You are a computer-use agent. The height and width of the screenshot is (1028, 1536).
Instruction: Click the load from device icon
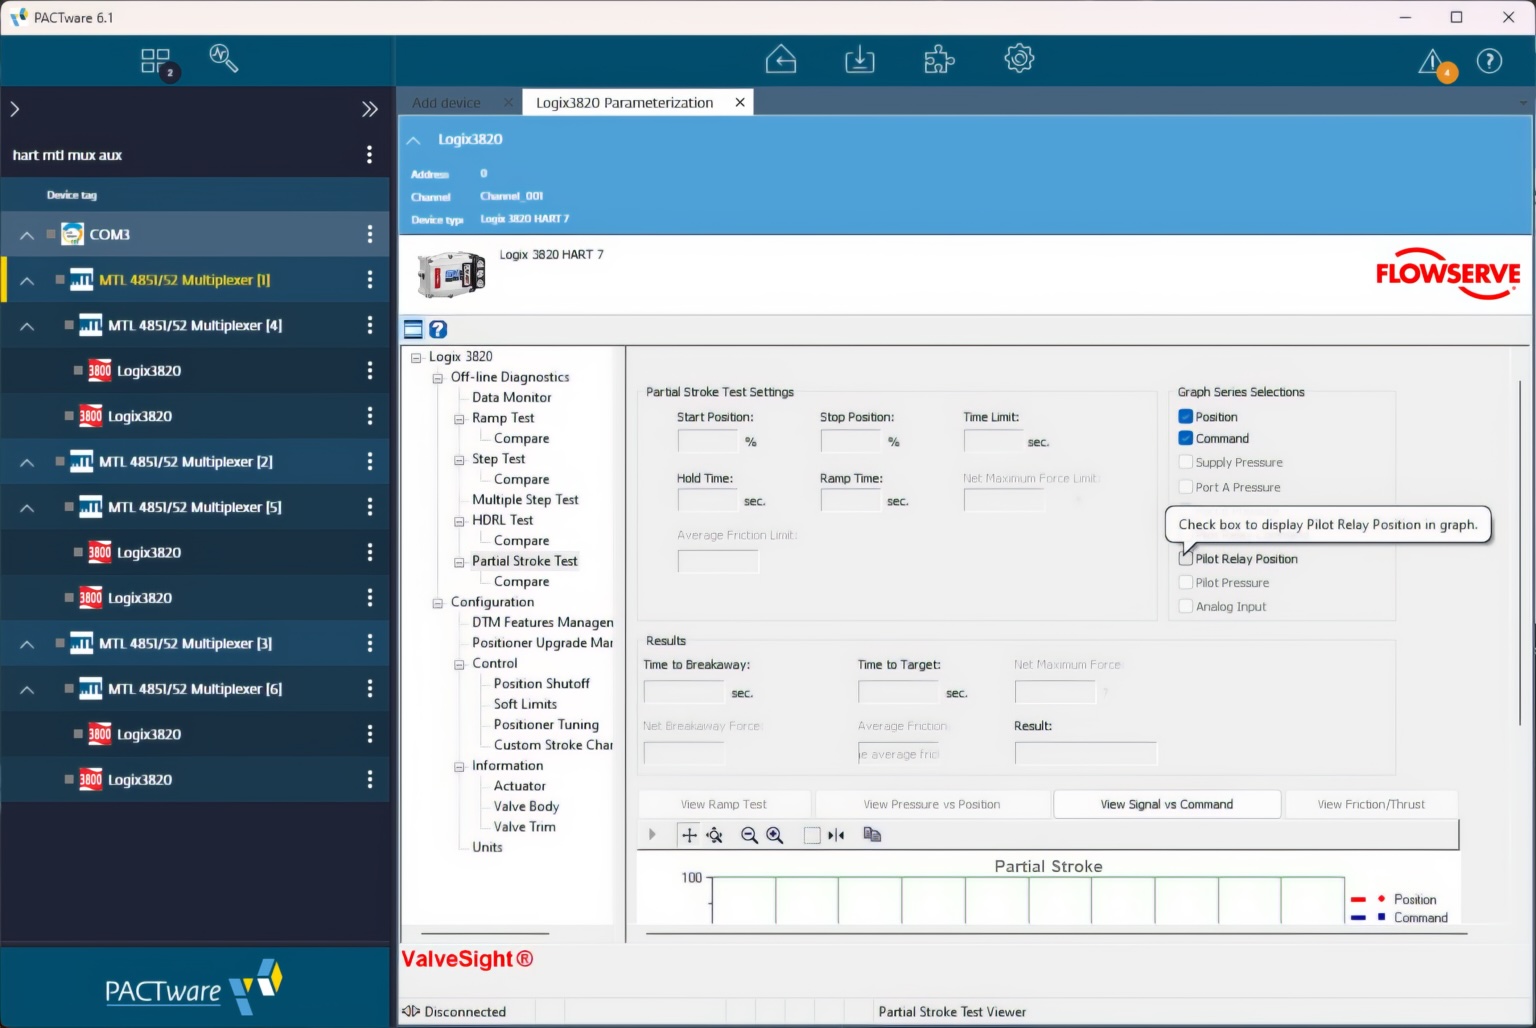tap(780, 59)
